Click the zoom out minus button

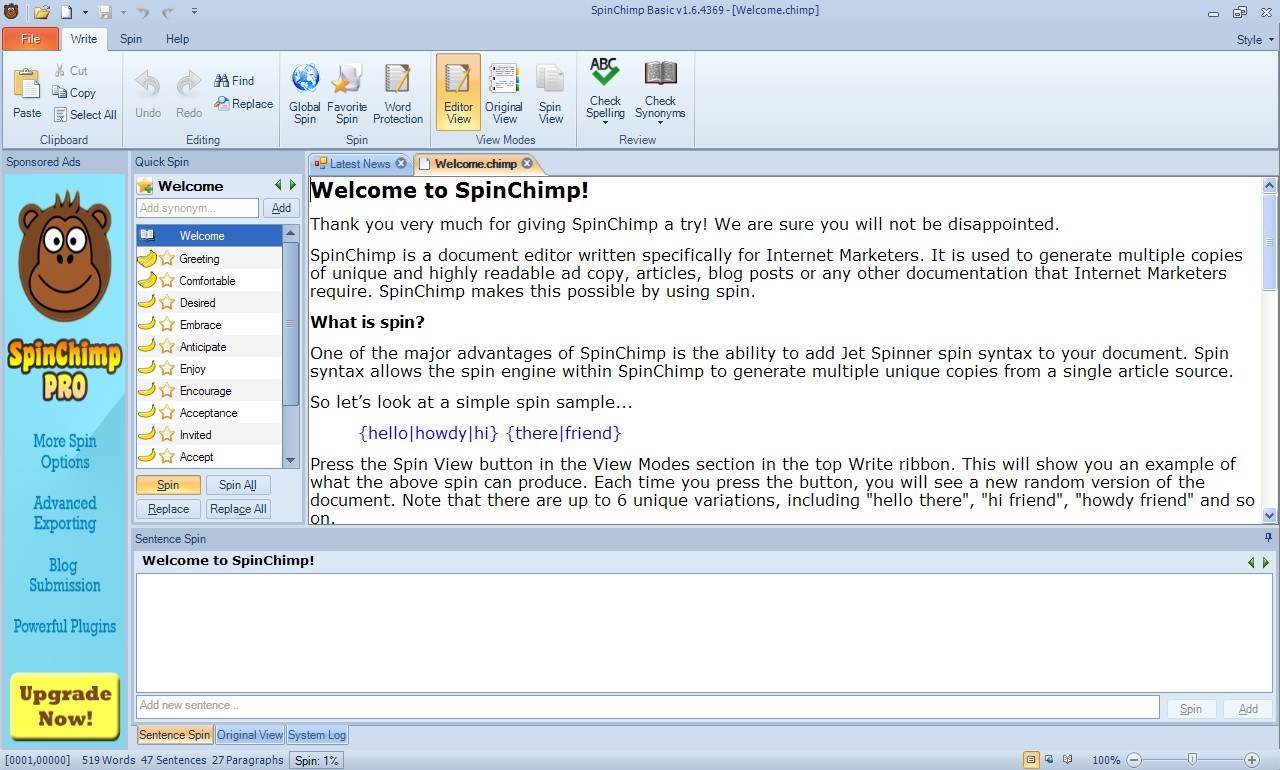(1134, 760)
